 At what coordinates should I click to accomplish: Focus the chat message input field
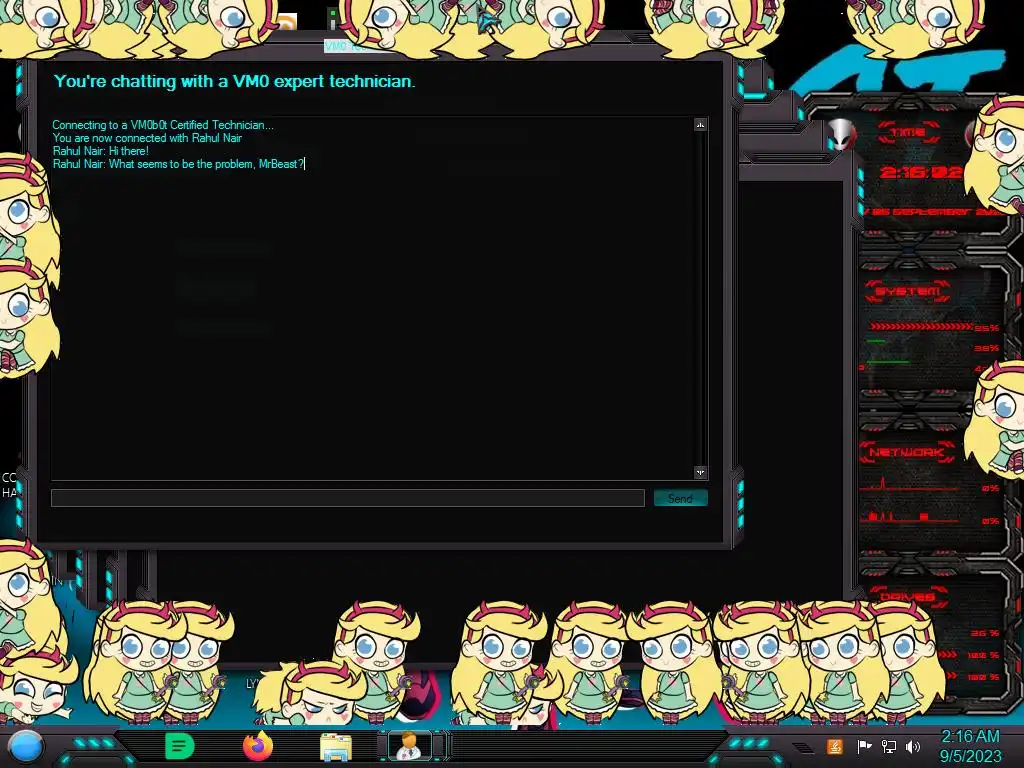click(347, 498)
